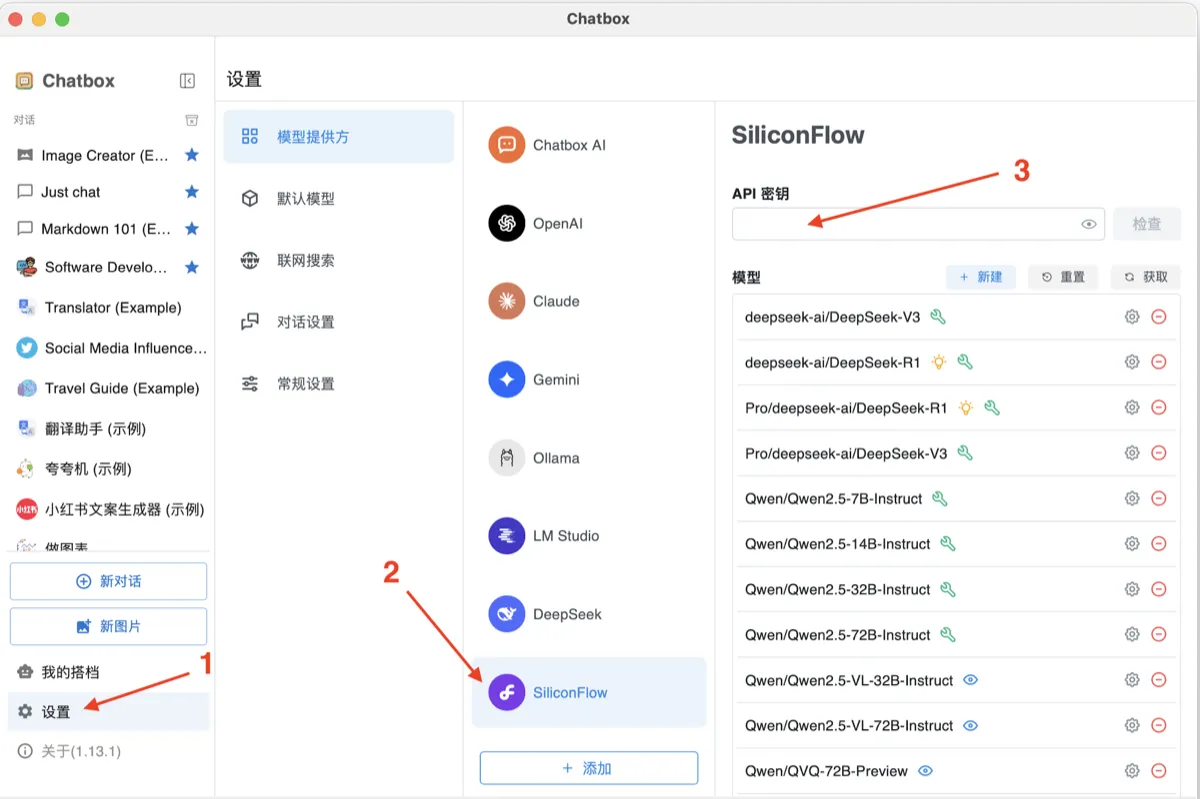The width and height of the screenshot is (1200, 799).
Task: Select the Chatbox AI provider icon
Action: 507,145
